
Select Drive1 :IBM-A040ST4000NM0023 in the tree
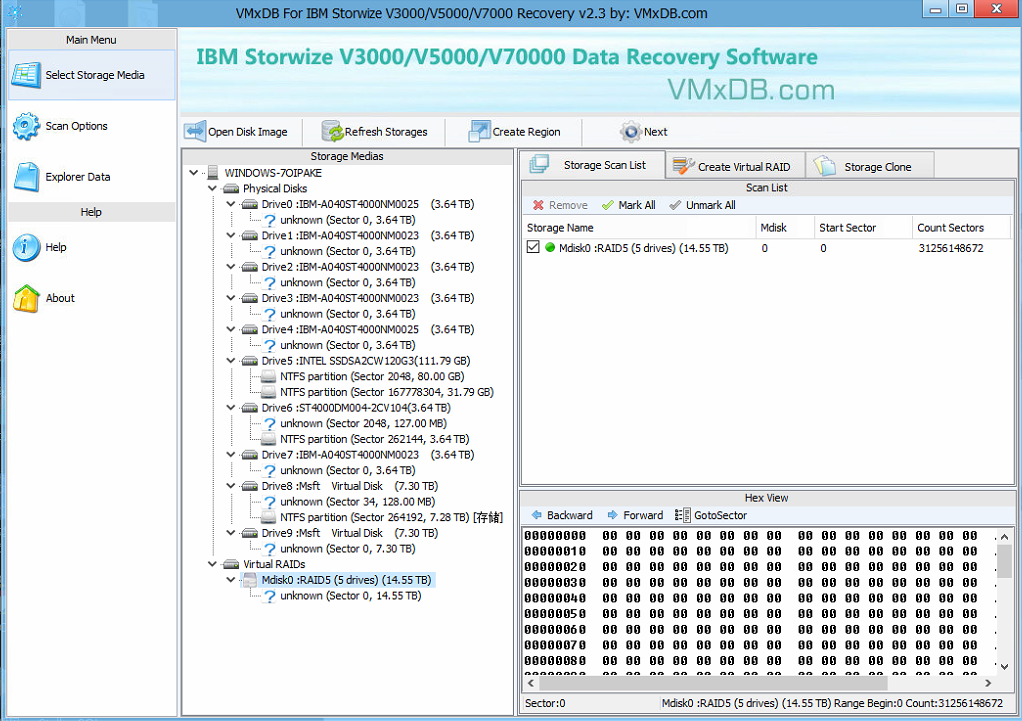click(368, 235)
